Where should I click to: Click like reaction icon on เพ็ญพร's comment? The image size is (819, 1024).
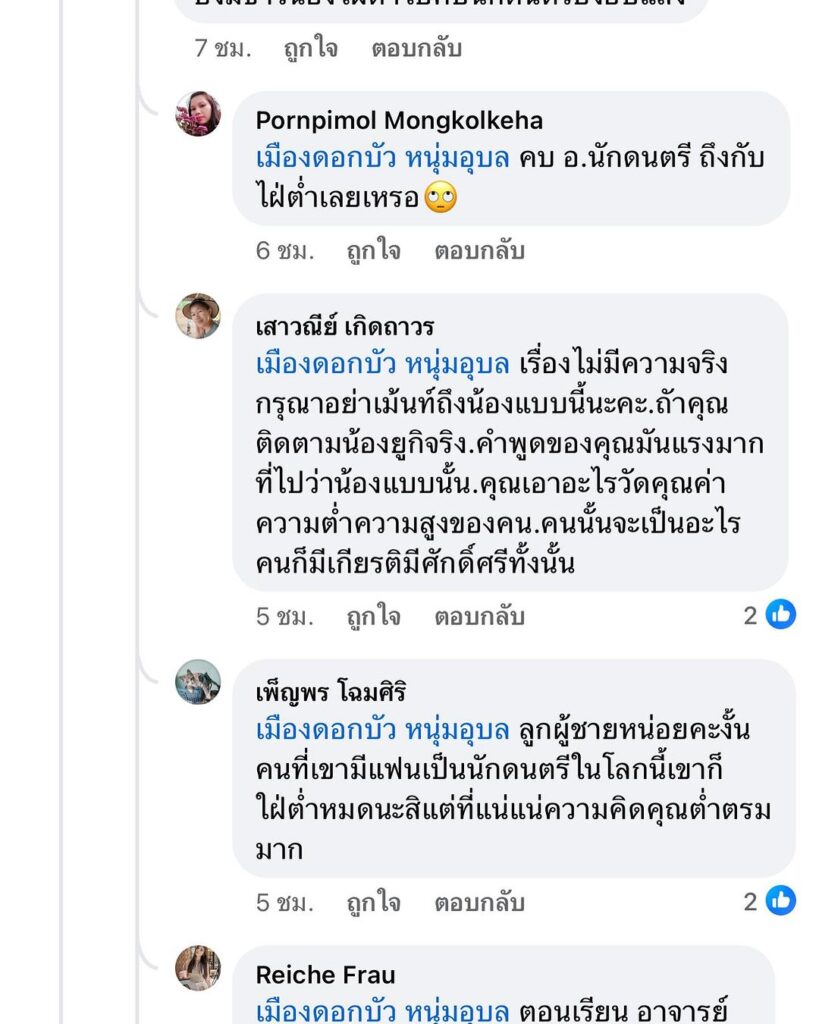pyautogui.click(x=781, y=901)
